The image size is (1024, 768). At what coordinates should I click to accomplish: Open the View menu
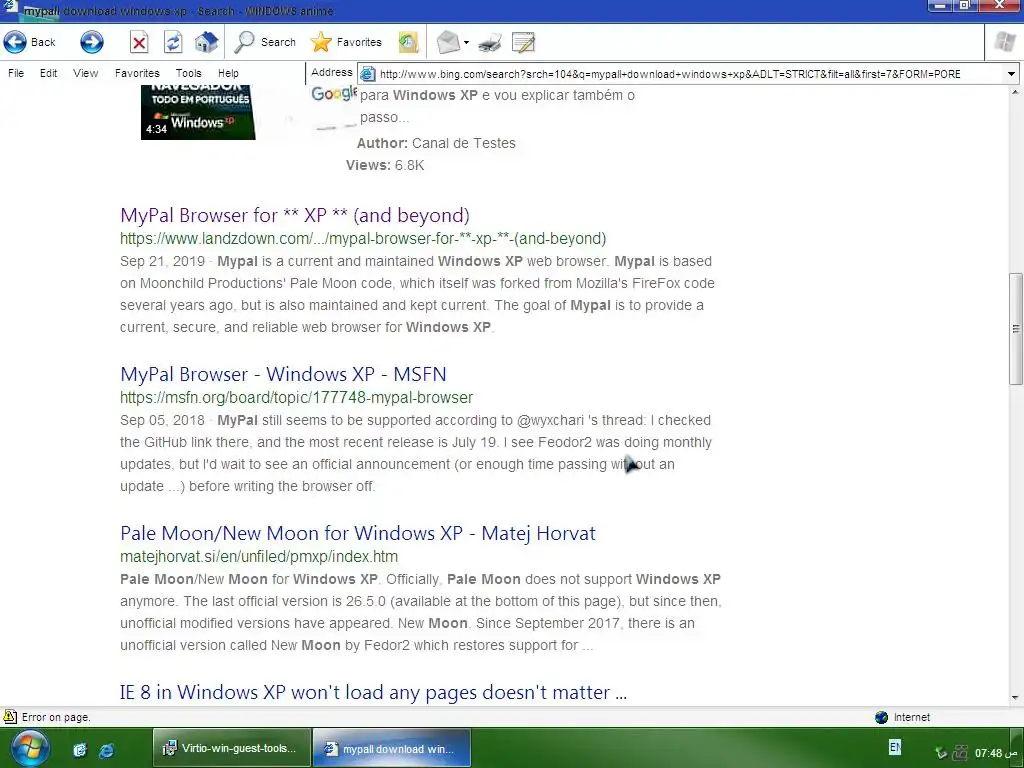[x=86, y=73]
